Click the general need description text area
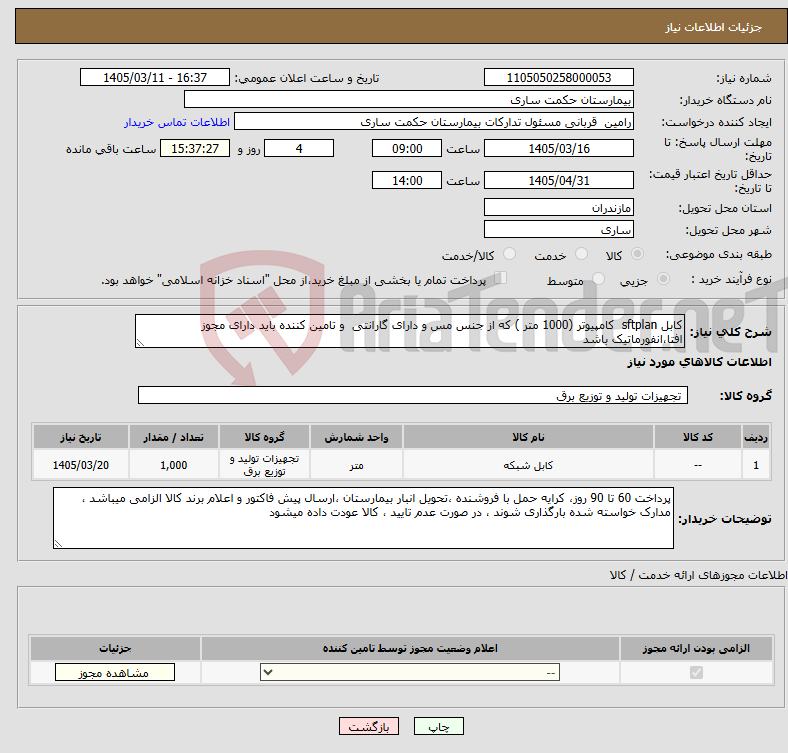The image size is (788, 753). [x=410, y=331]
